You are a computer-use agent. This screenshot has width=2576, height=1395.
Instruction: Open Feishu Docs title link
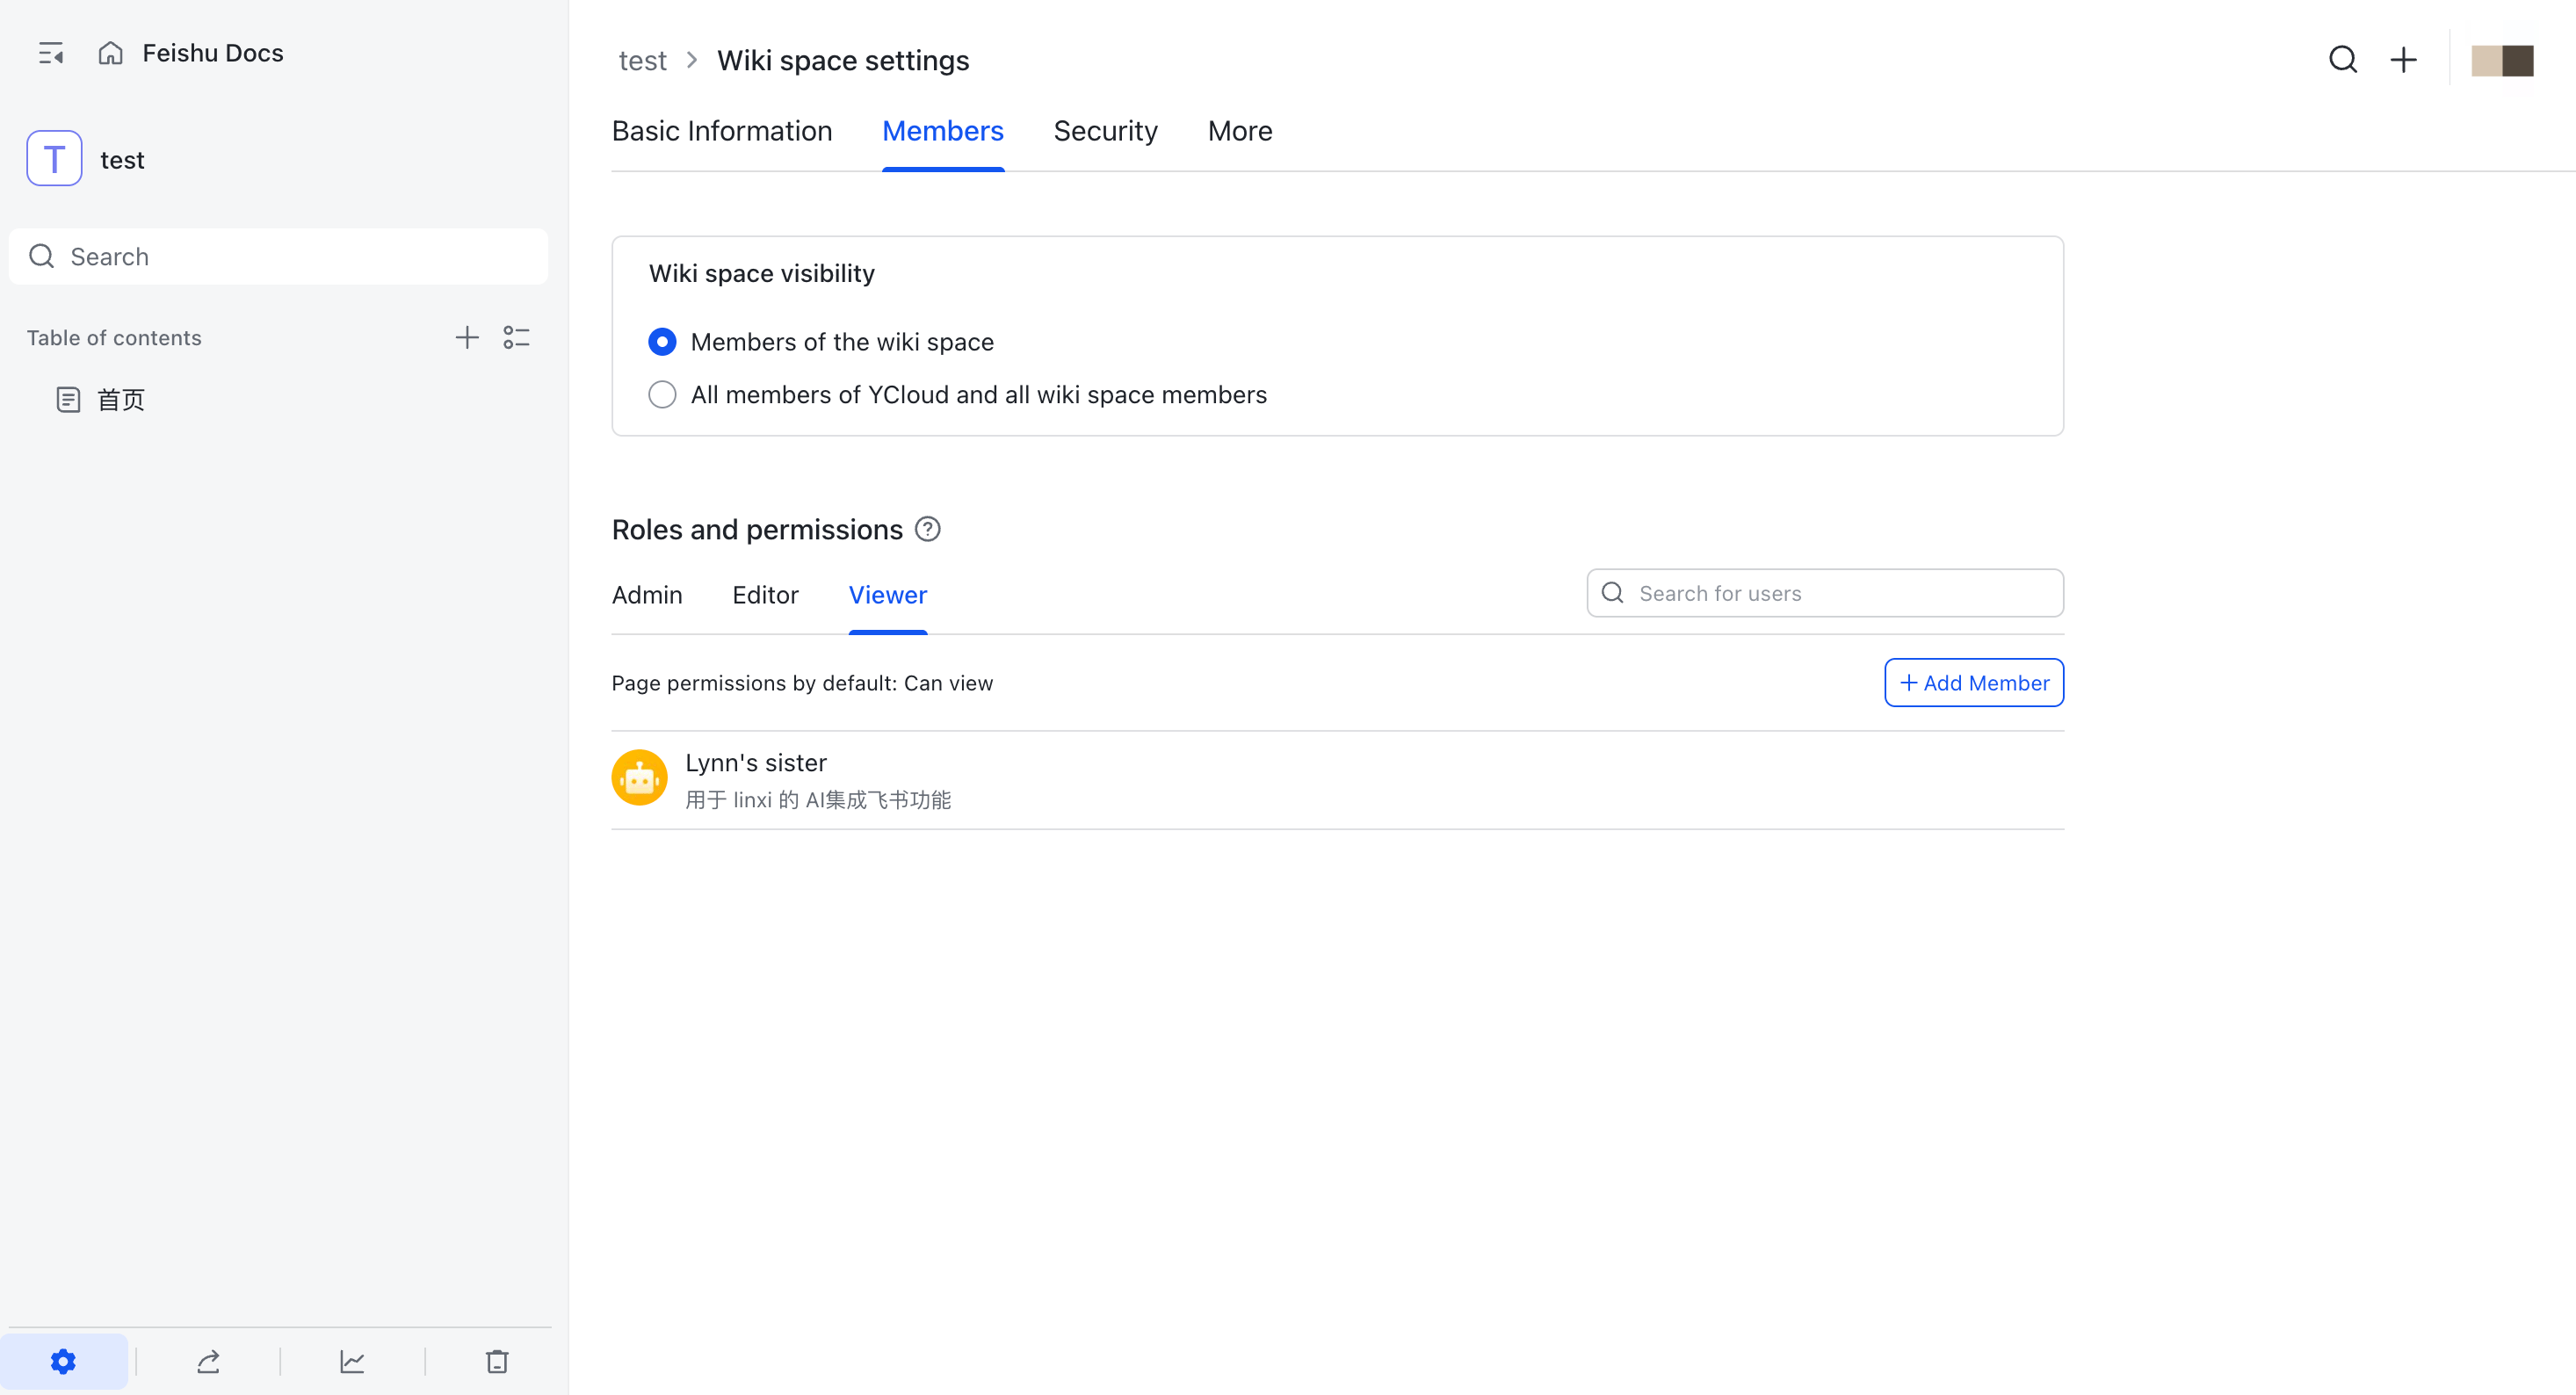[213, 53]
